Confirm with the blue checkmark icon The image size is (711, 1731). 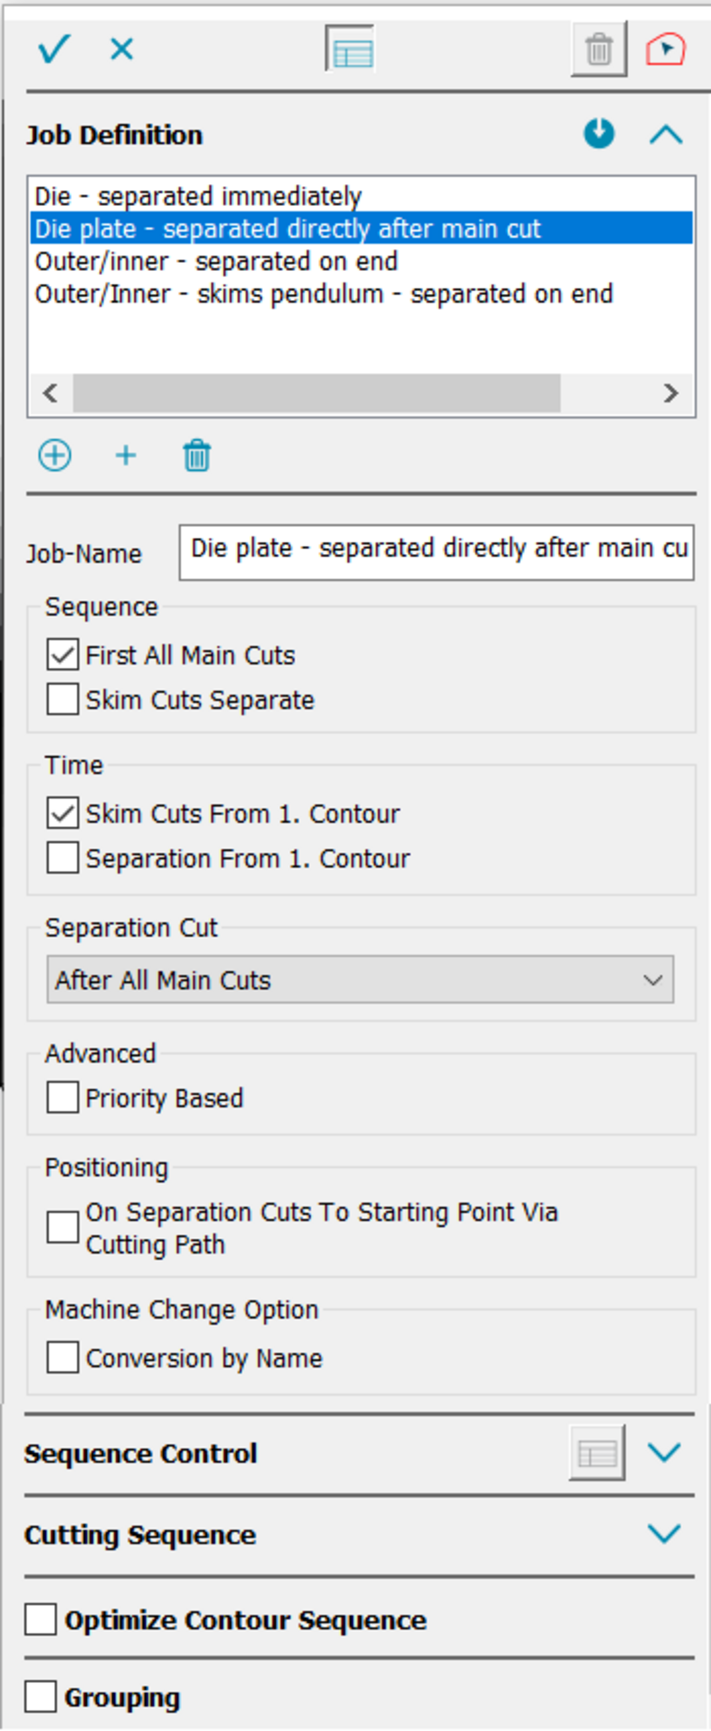pyautogui.click(x=54, y=49)
